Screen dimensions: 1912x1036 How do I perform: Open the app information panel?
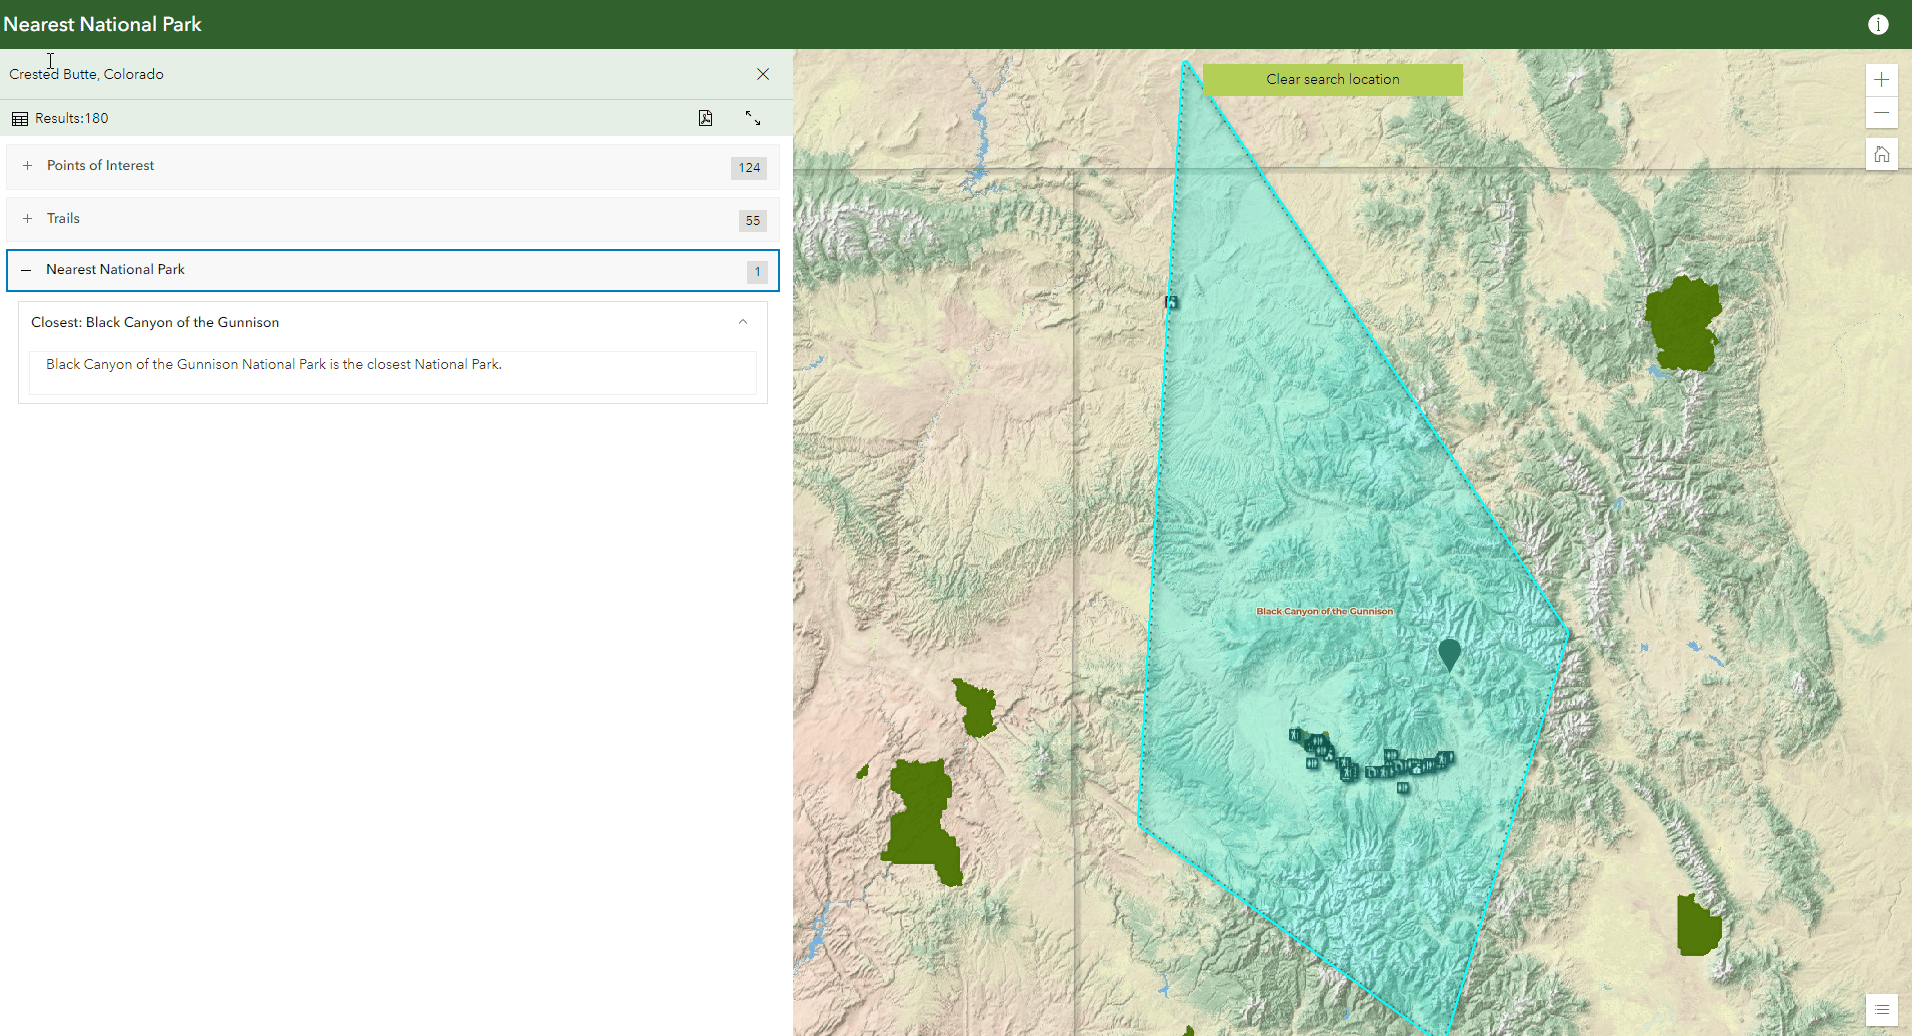point(1878,24)
